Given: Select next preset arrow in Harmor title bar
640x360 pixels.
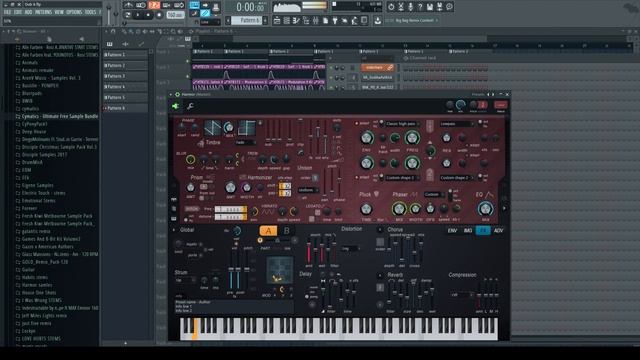Looking at the screenshot, I should [493, 94].
